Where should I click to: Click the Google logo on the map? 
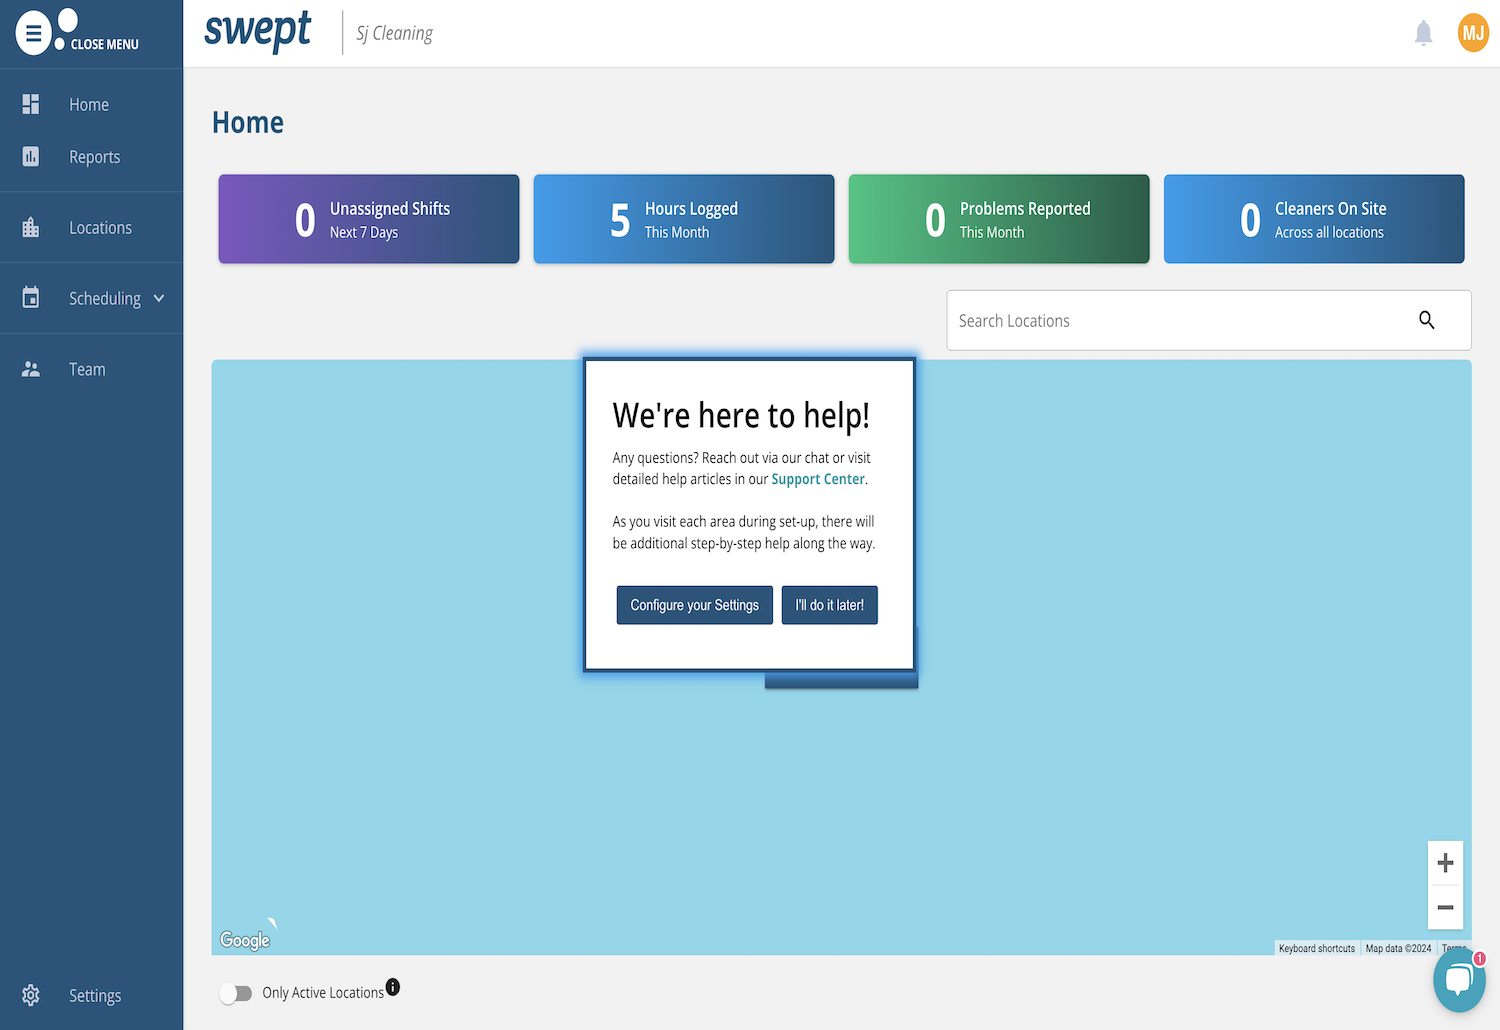(245, 940)
